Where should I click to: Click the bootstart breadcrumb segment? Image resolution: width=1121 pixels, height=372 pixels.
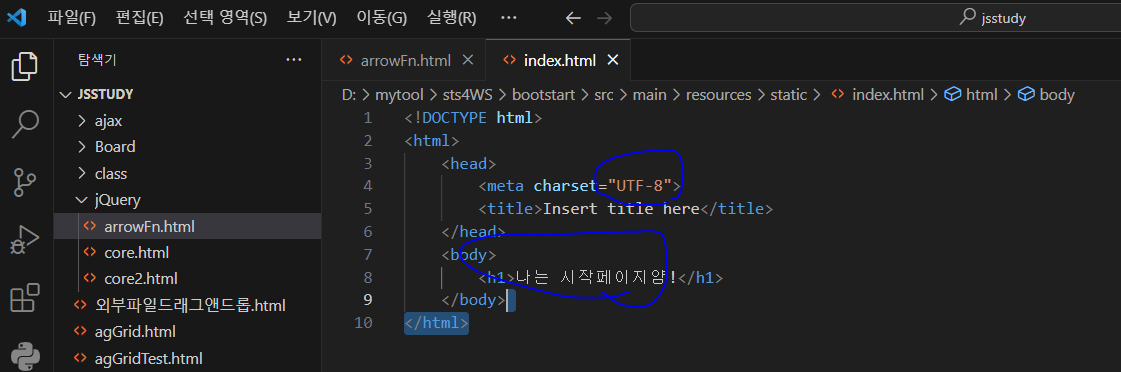click(x=542, y=94)
